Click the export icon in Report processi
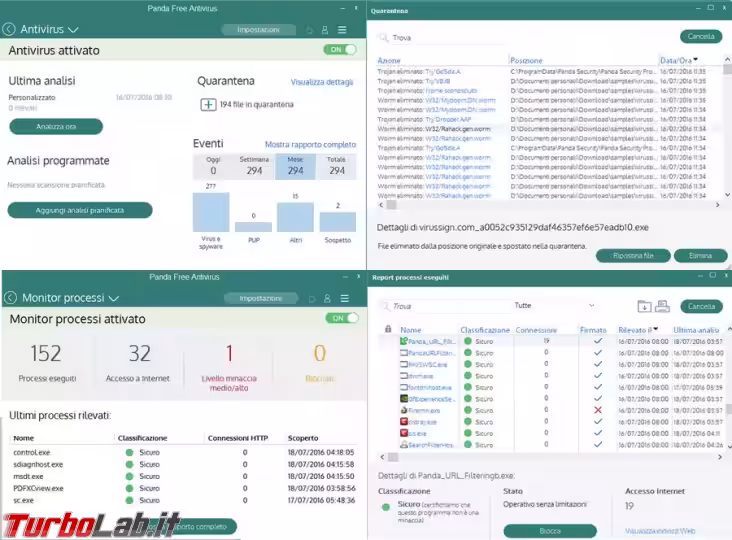Screen dimensions: 732x540 tap(645, 306)
